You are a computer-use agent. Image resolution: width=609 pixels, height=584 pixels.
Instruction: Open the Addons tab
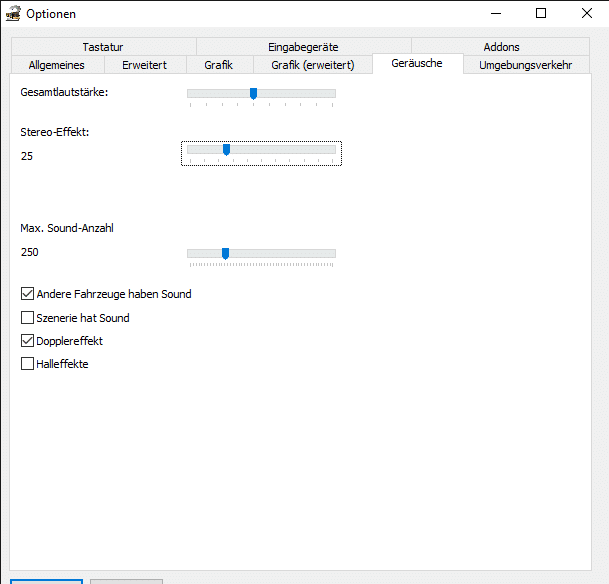click(x=501, y=46)
